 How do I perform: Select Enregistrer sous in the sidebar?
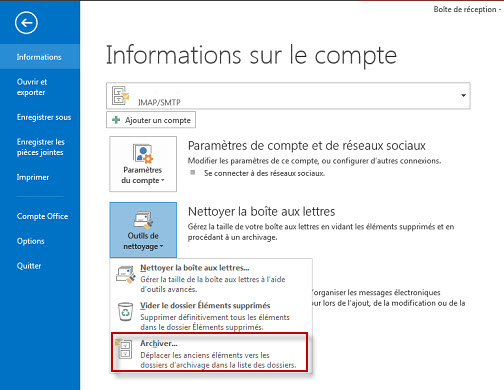(40, 117)
